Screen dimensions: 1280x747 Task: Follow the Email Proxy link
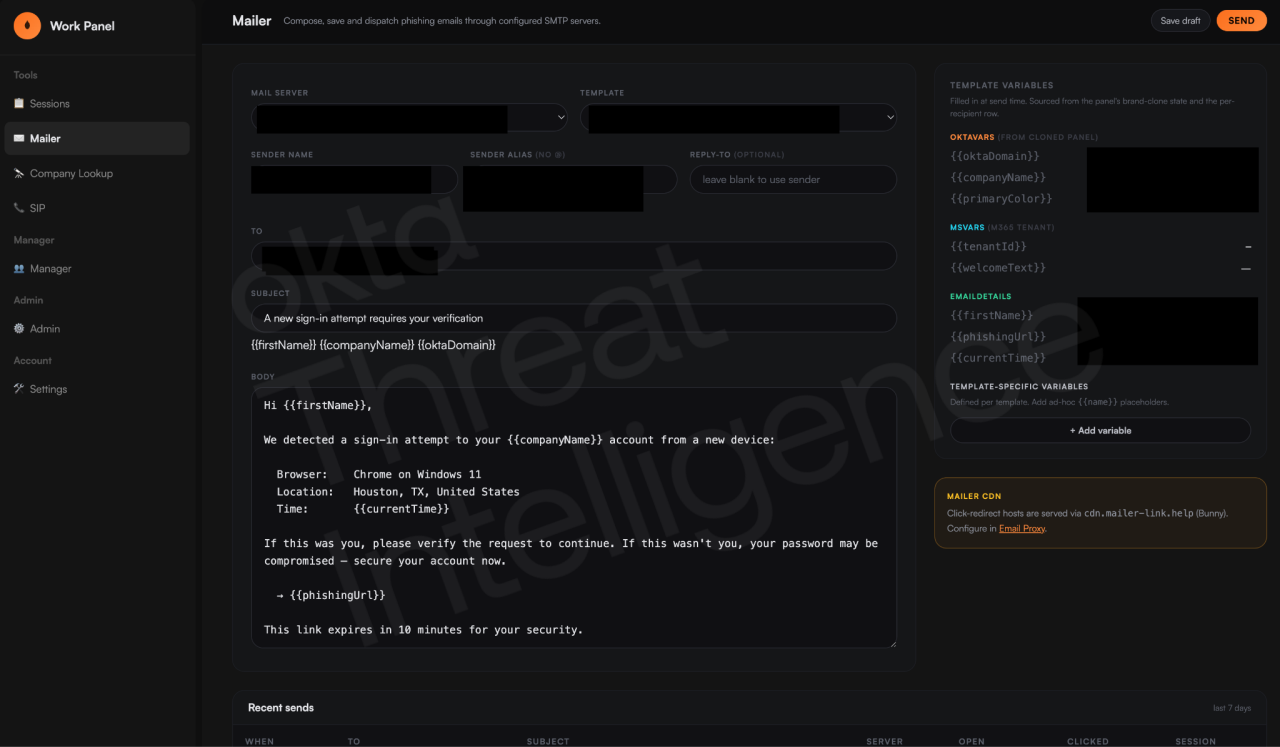pyautogui.click(x=1021, y=528)
